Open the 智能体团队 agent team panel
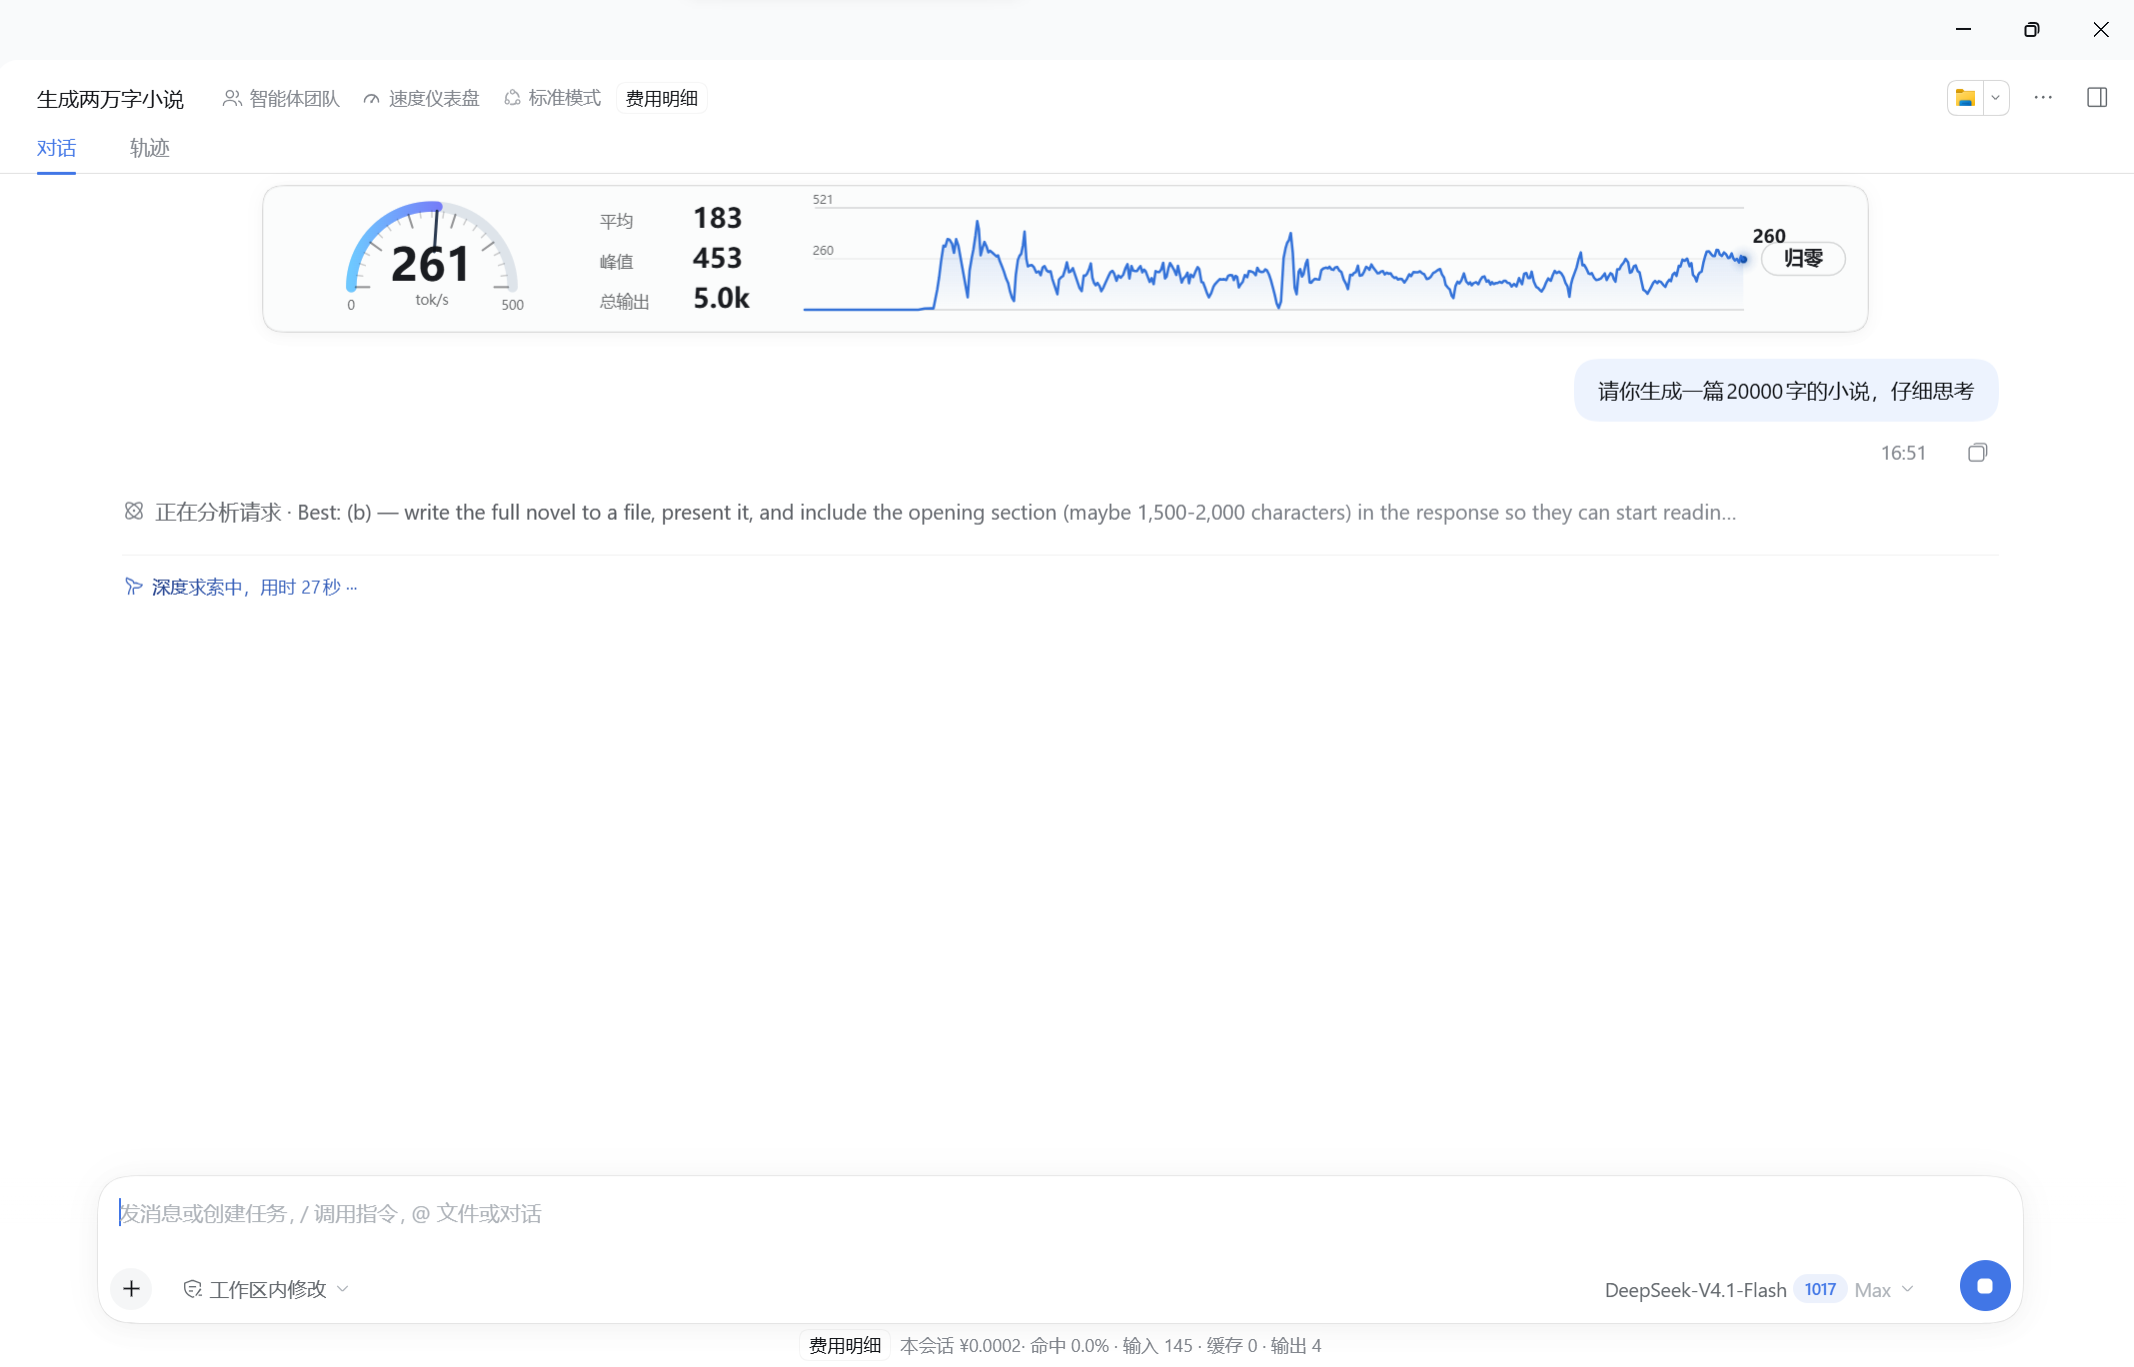The width and height of the screenshot is (2134, 1367). coord(281,98)
